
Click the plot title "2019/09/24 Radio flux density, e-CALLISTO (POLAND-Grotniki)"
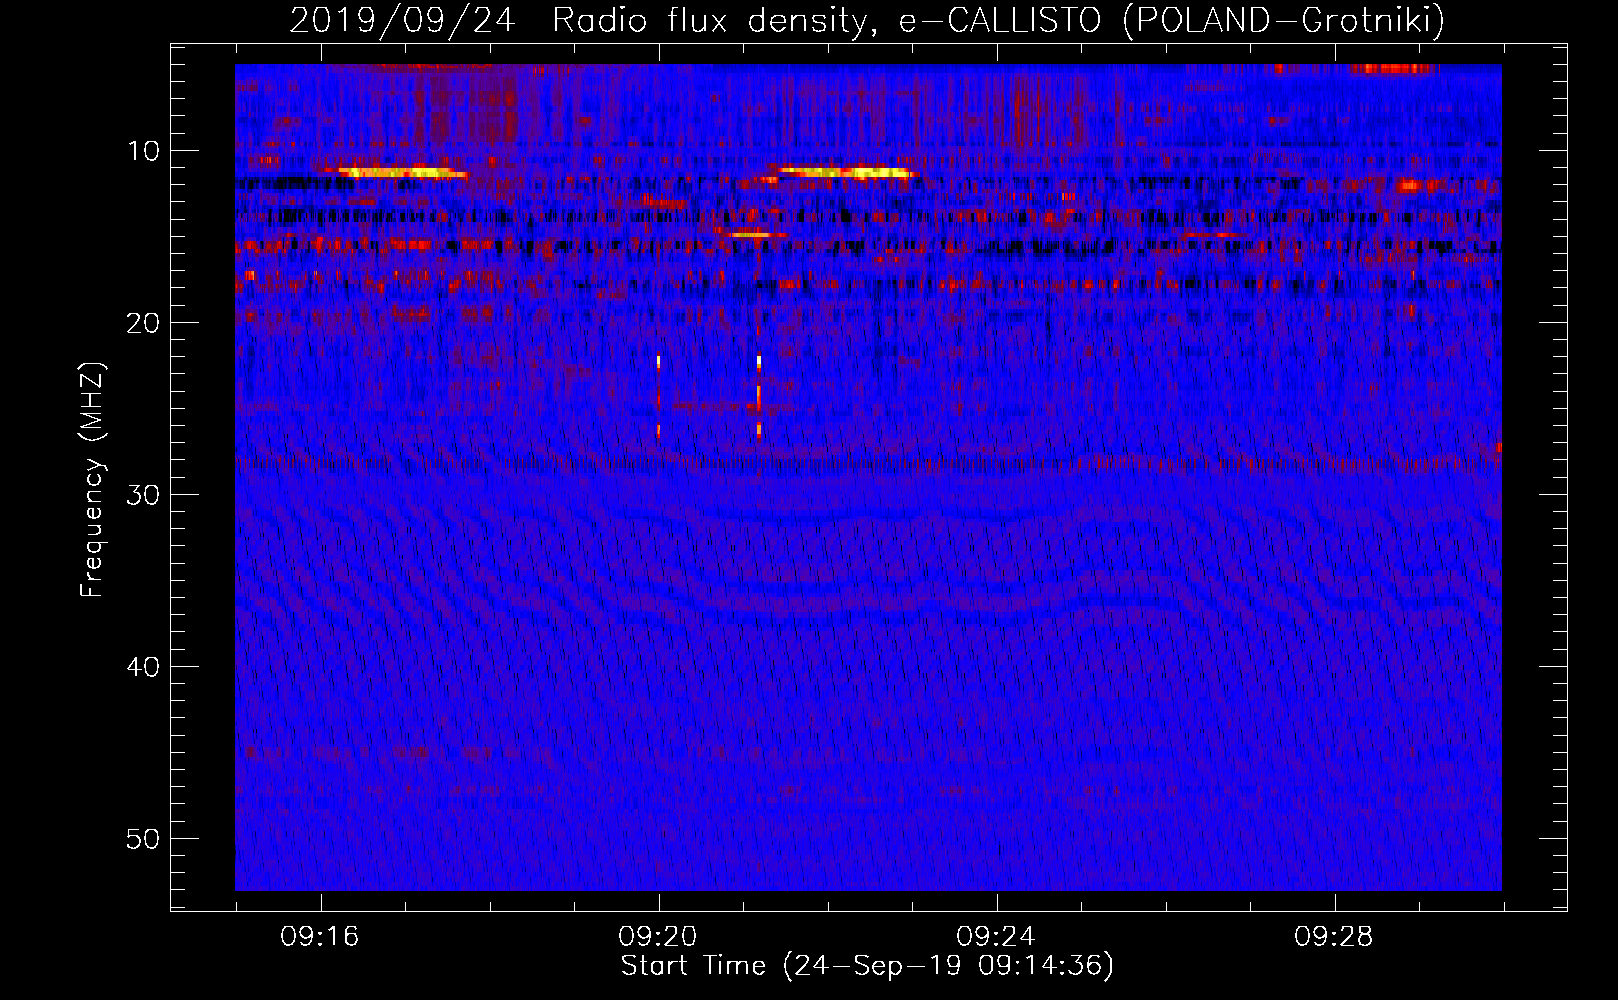pos(867,20)
